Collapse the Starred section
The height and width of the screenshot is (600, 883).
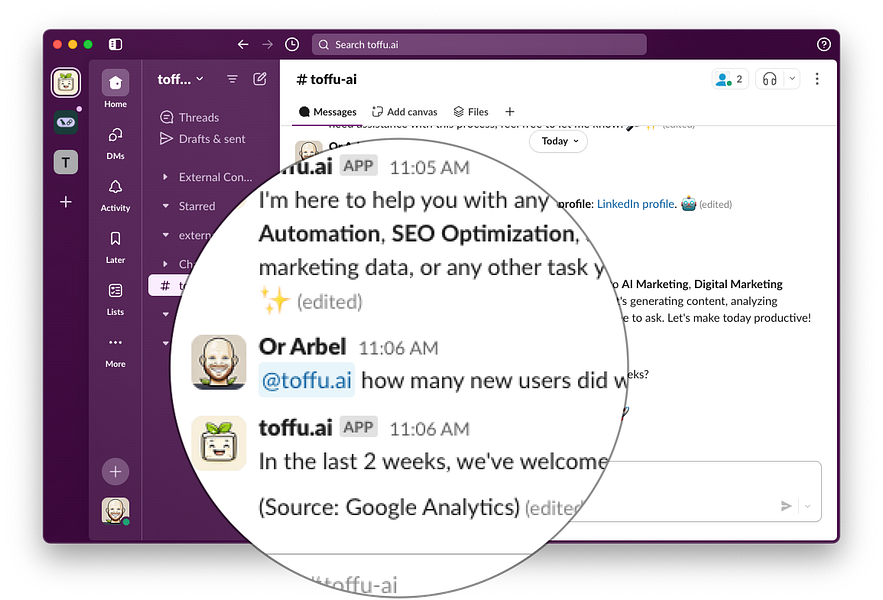166,206
